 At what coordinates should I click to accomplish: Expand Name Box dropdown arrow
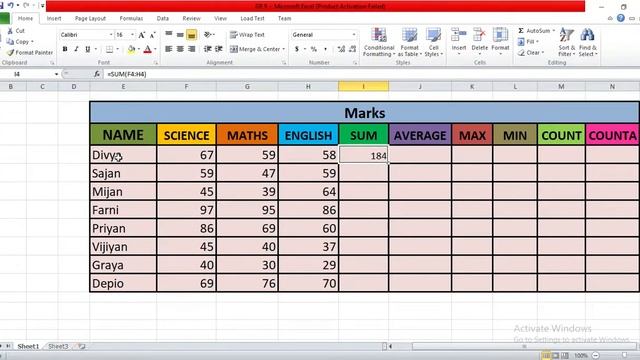pyautogui.click(x=56, y=74)
